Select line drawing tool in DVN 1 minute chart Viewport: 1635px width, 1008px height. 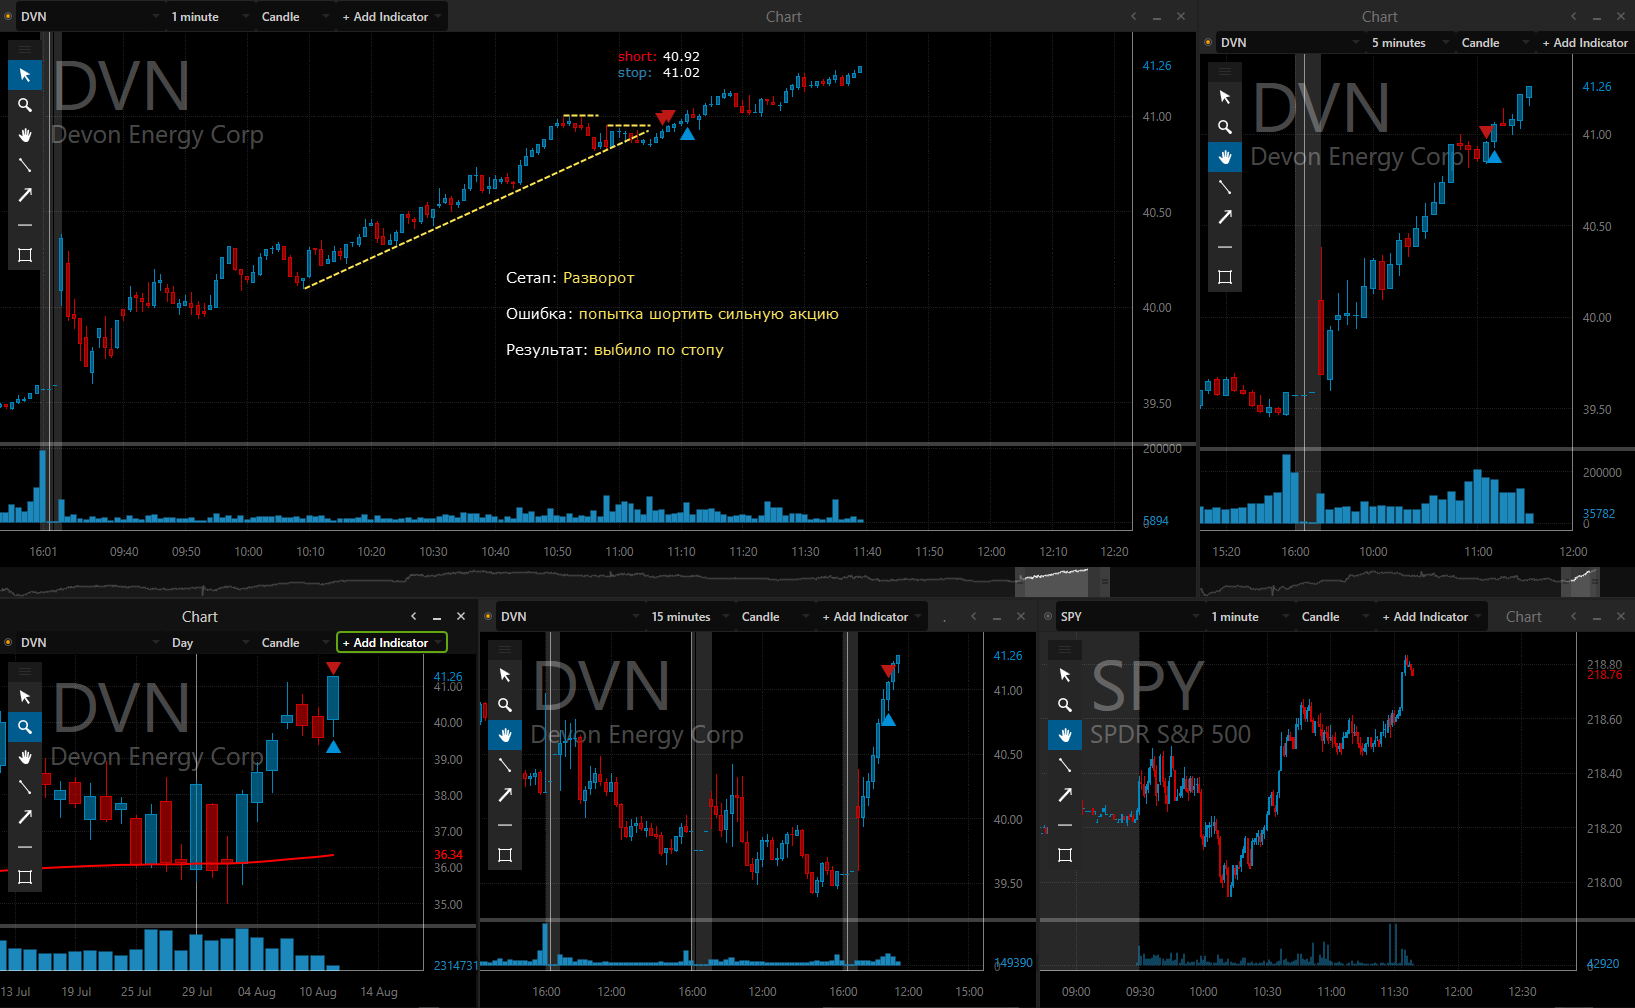[x=25, y=165]
